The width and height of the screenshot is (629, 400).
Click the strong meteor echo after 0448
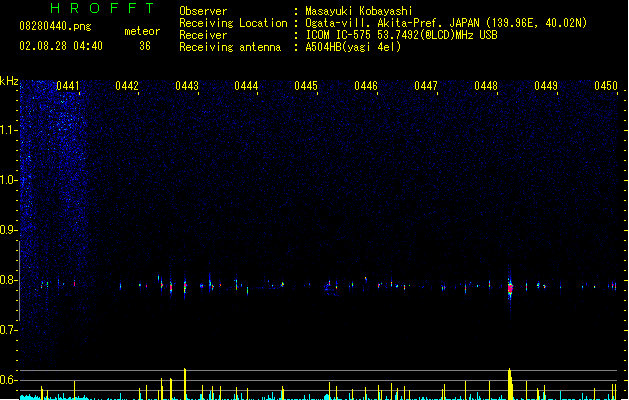click(x=510, y=288)
